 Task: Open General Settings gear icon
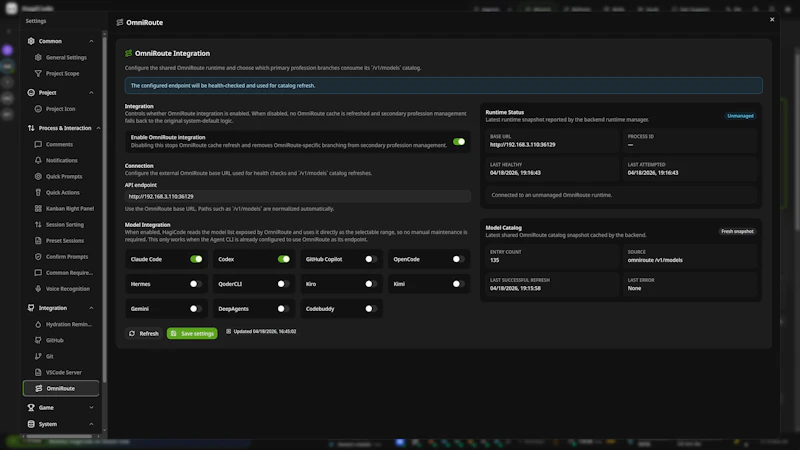[38, 57]
